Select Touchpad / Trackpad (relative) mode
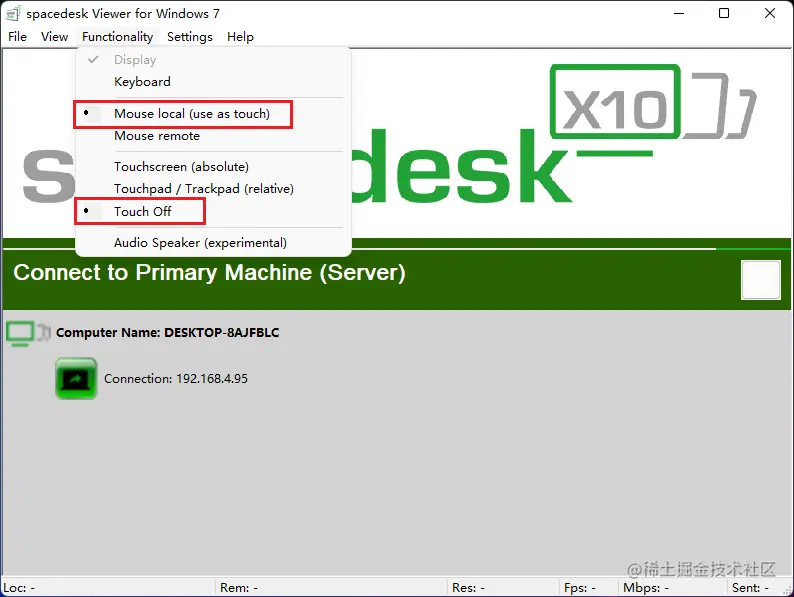794x597 pixels. click(213, 189)
